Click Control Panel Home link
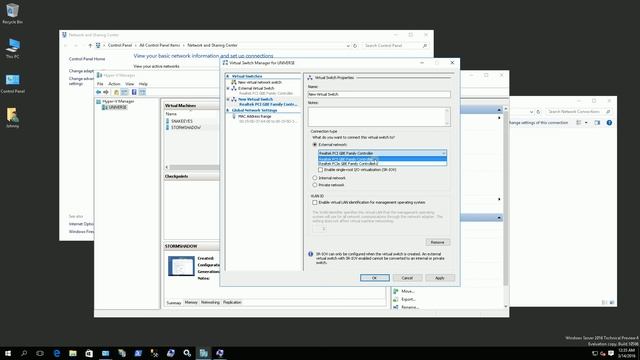The image size is (640, 360). pos(87,59)
